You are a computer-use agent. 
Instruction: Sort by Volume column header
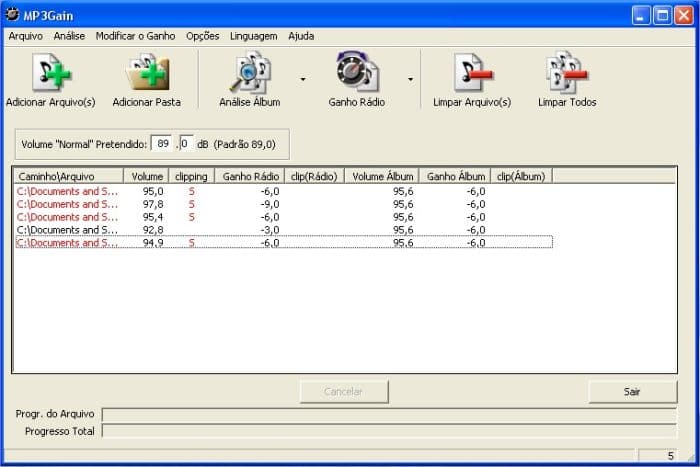[x=146, y=176]
